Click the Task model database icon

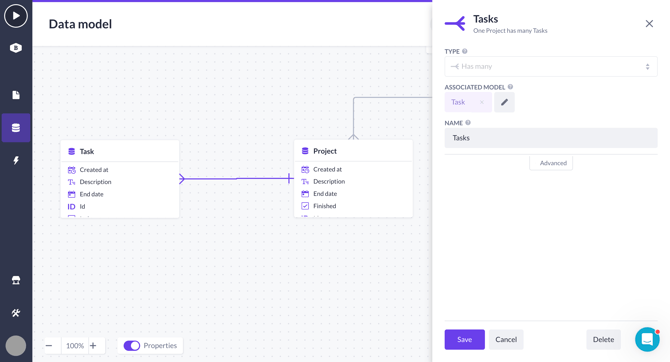point(71,151)
